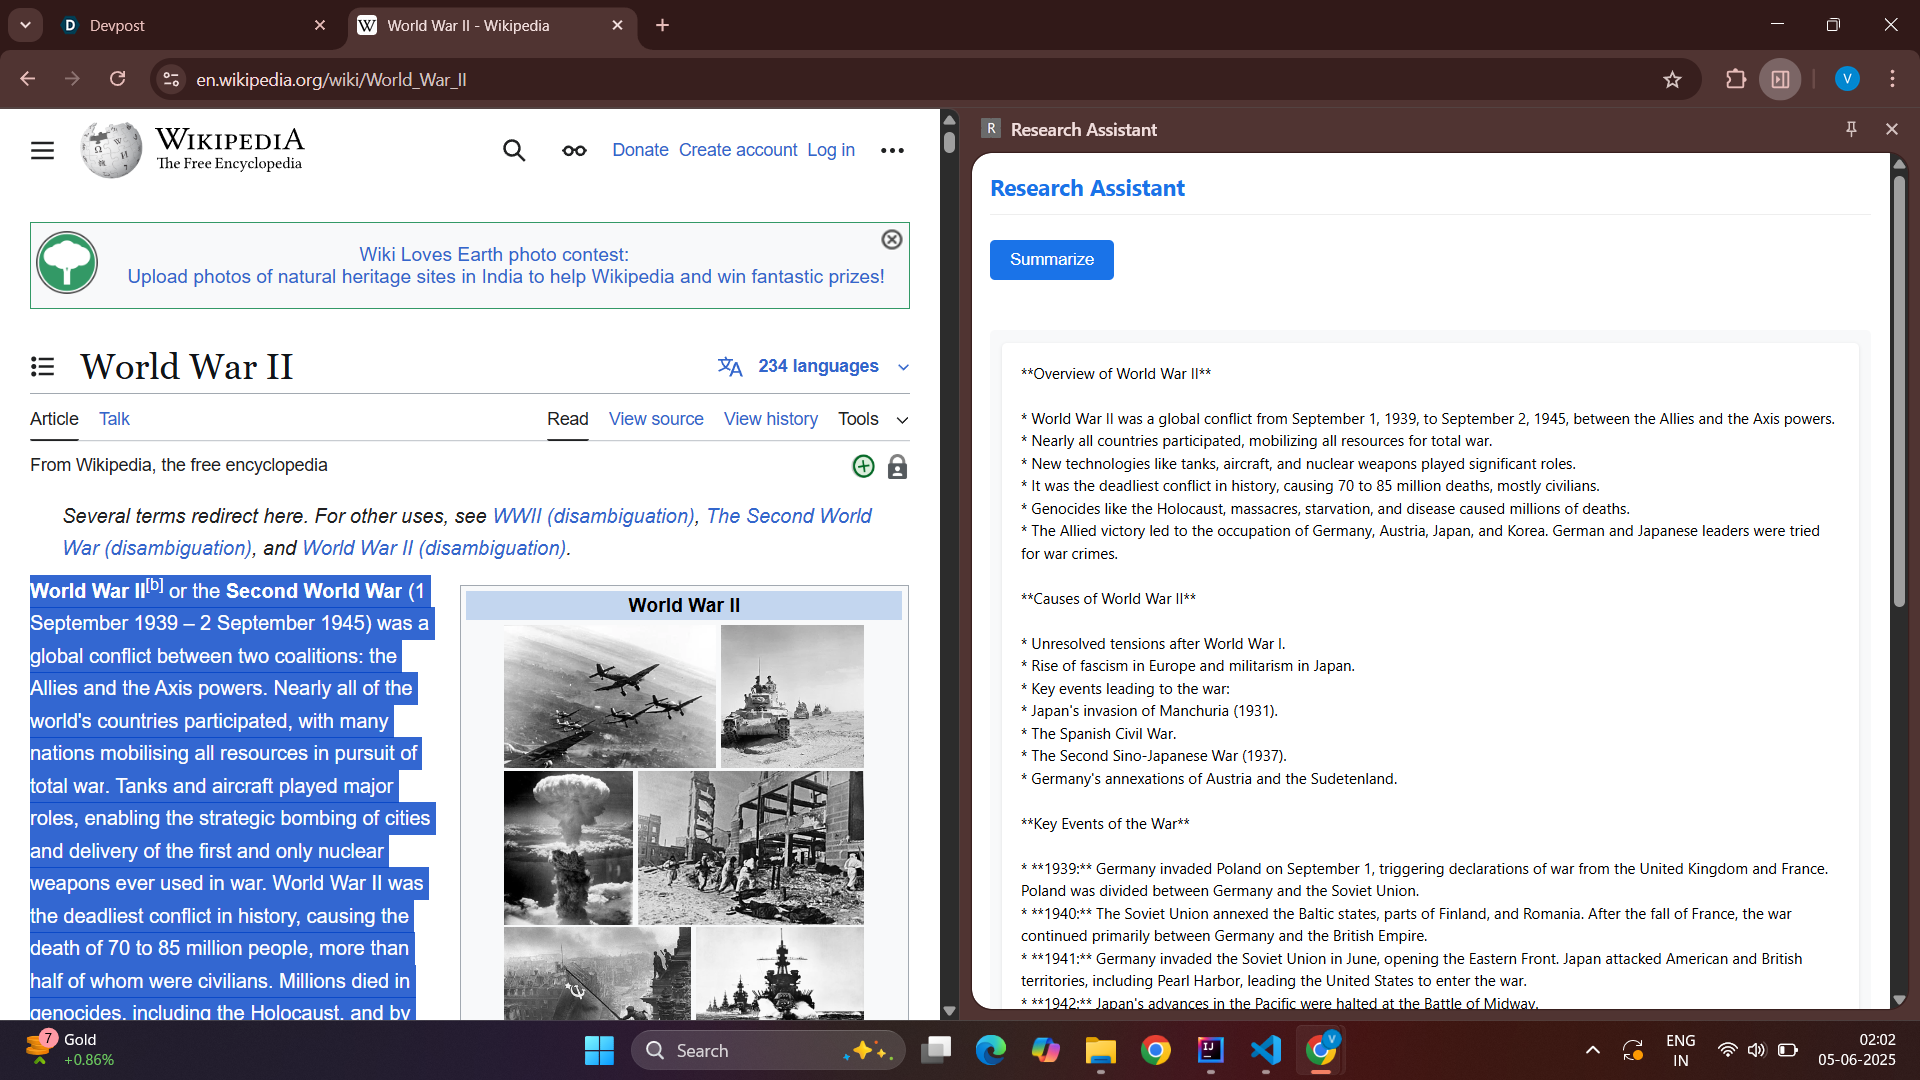Bookmark this page with star icon

(1672, 79)
